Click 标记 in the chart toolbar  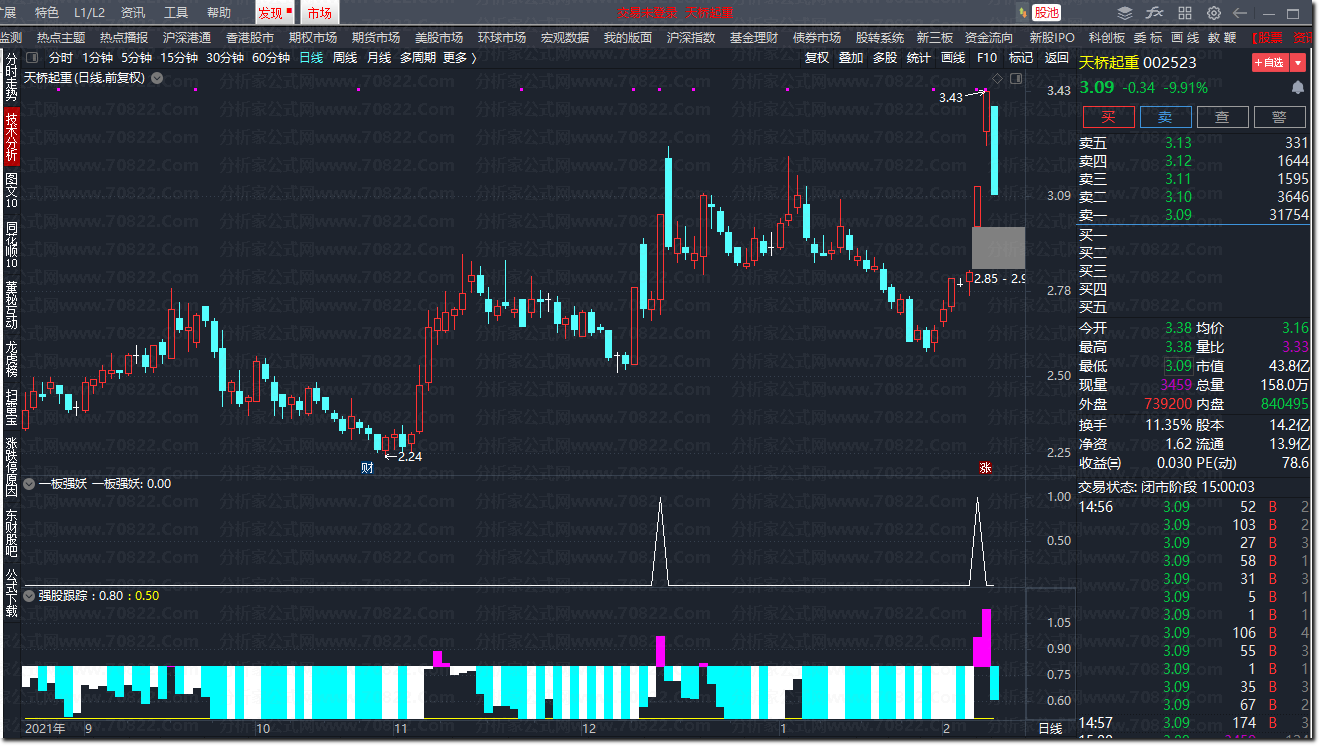pyautogui.click(x=1021, y=58)
